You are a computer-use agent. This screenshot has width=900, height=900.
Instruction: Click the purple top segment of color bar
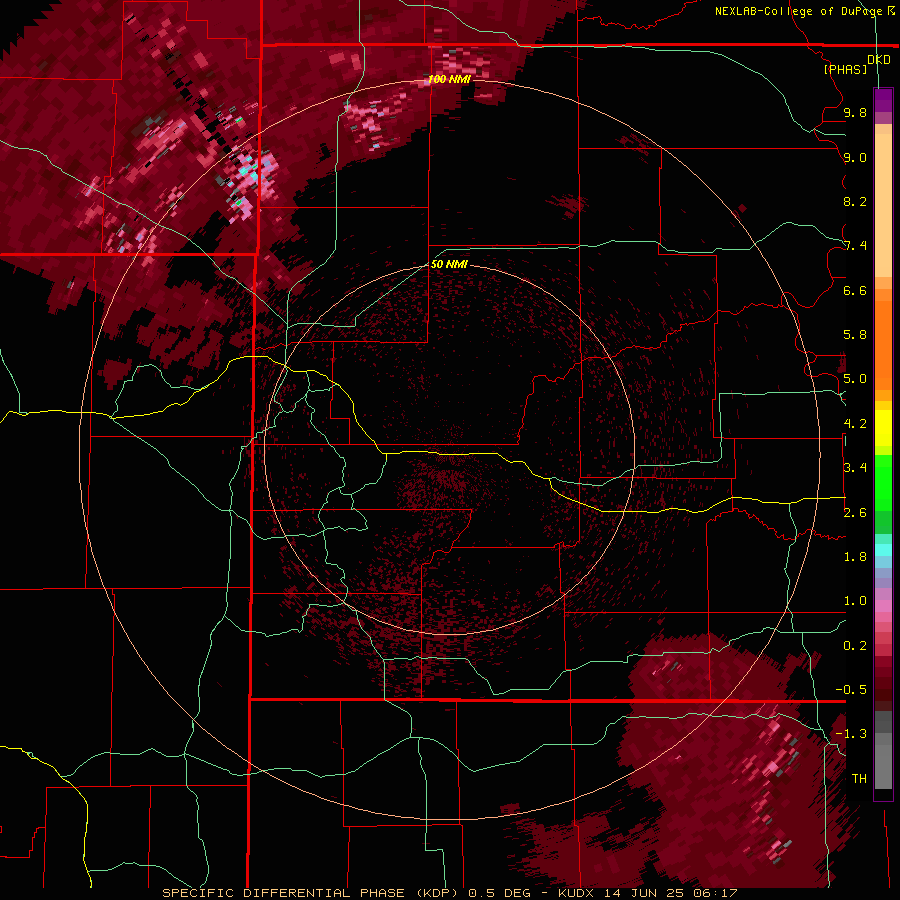pyautogui.click(x=883, y=100)
